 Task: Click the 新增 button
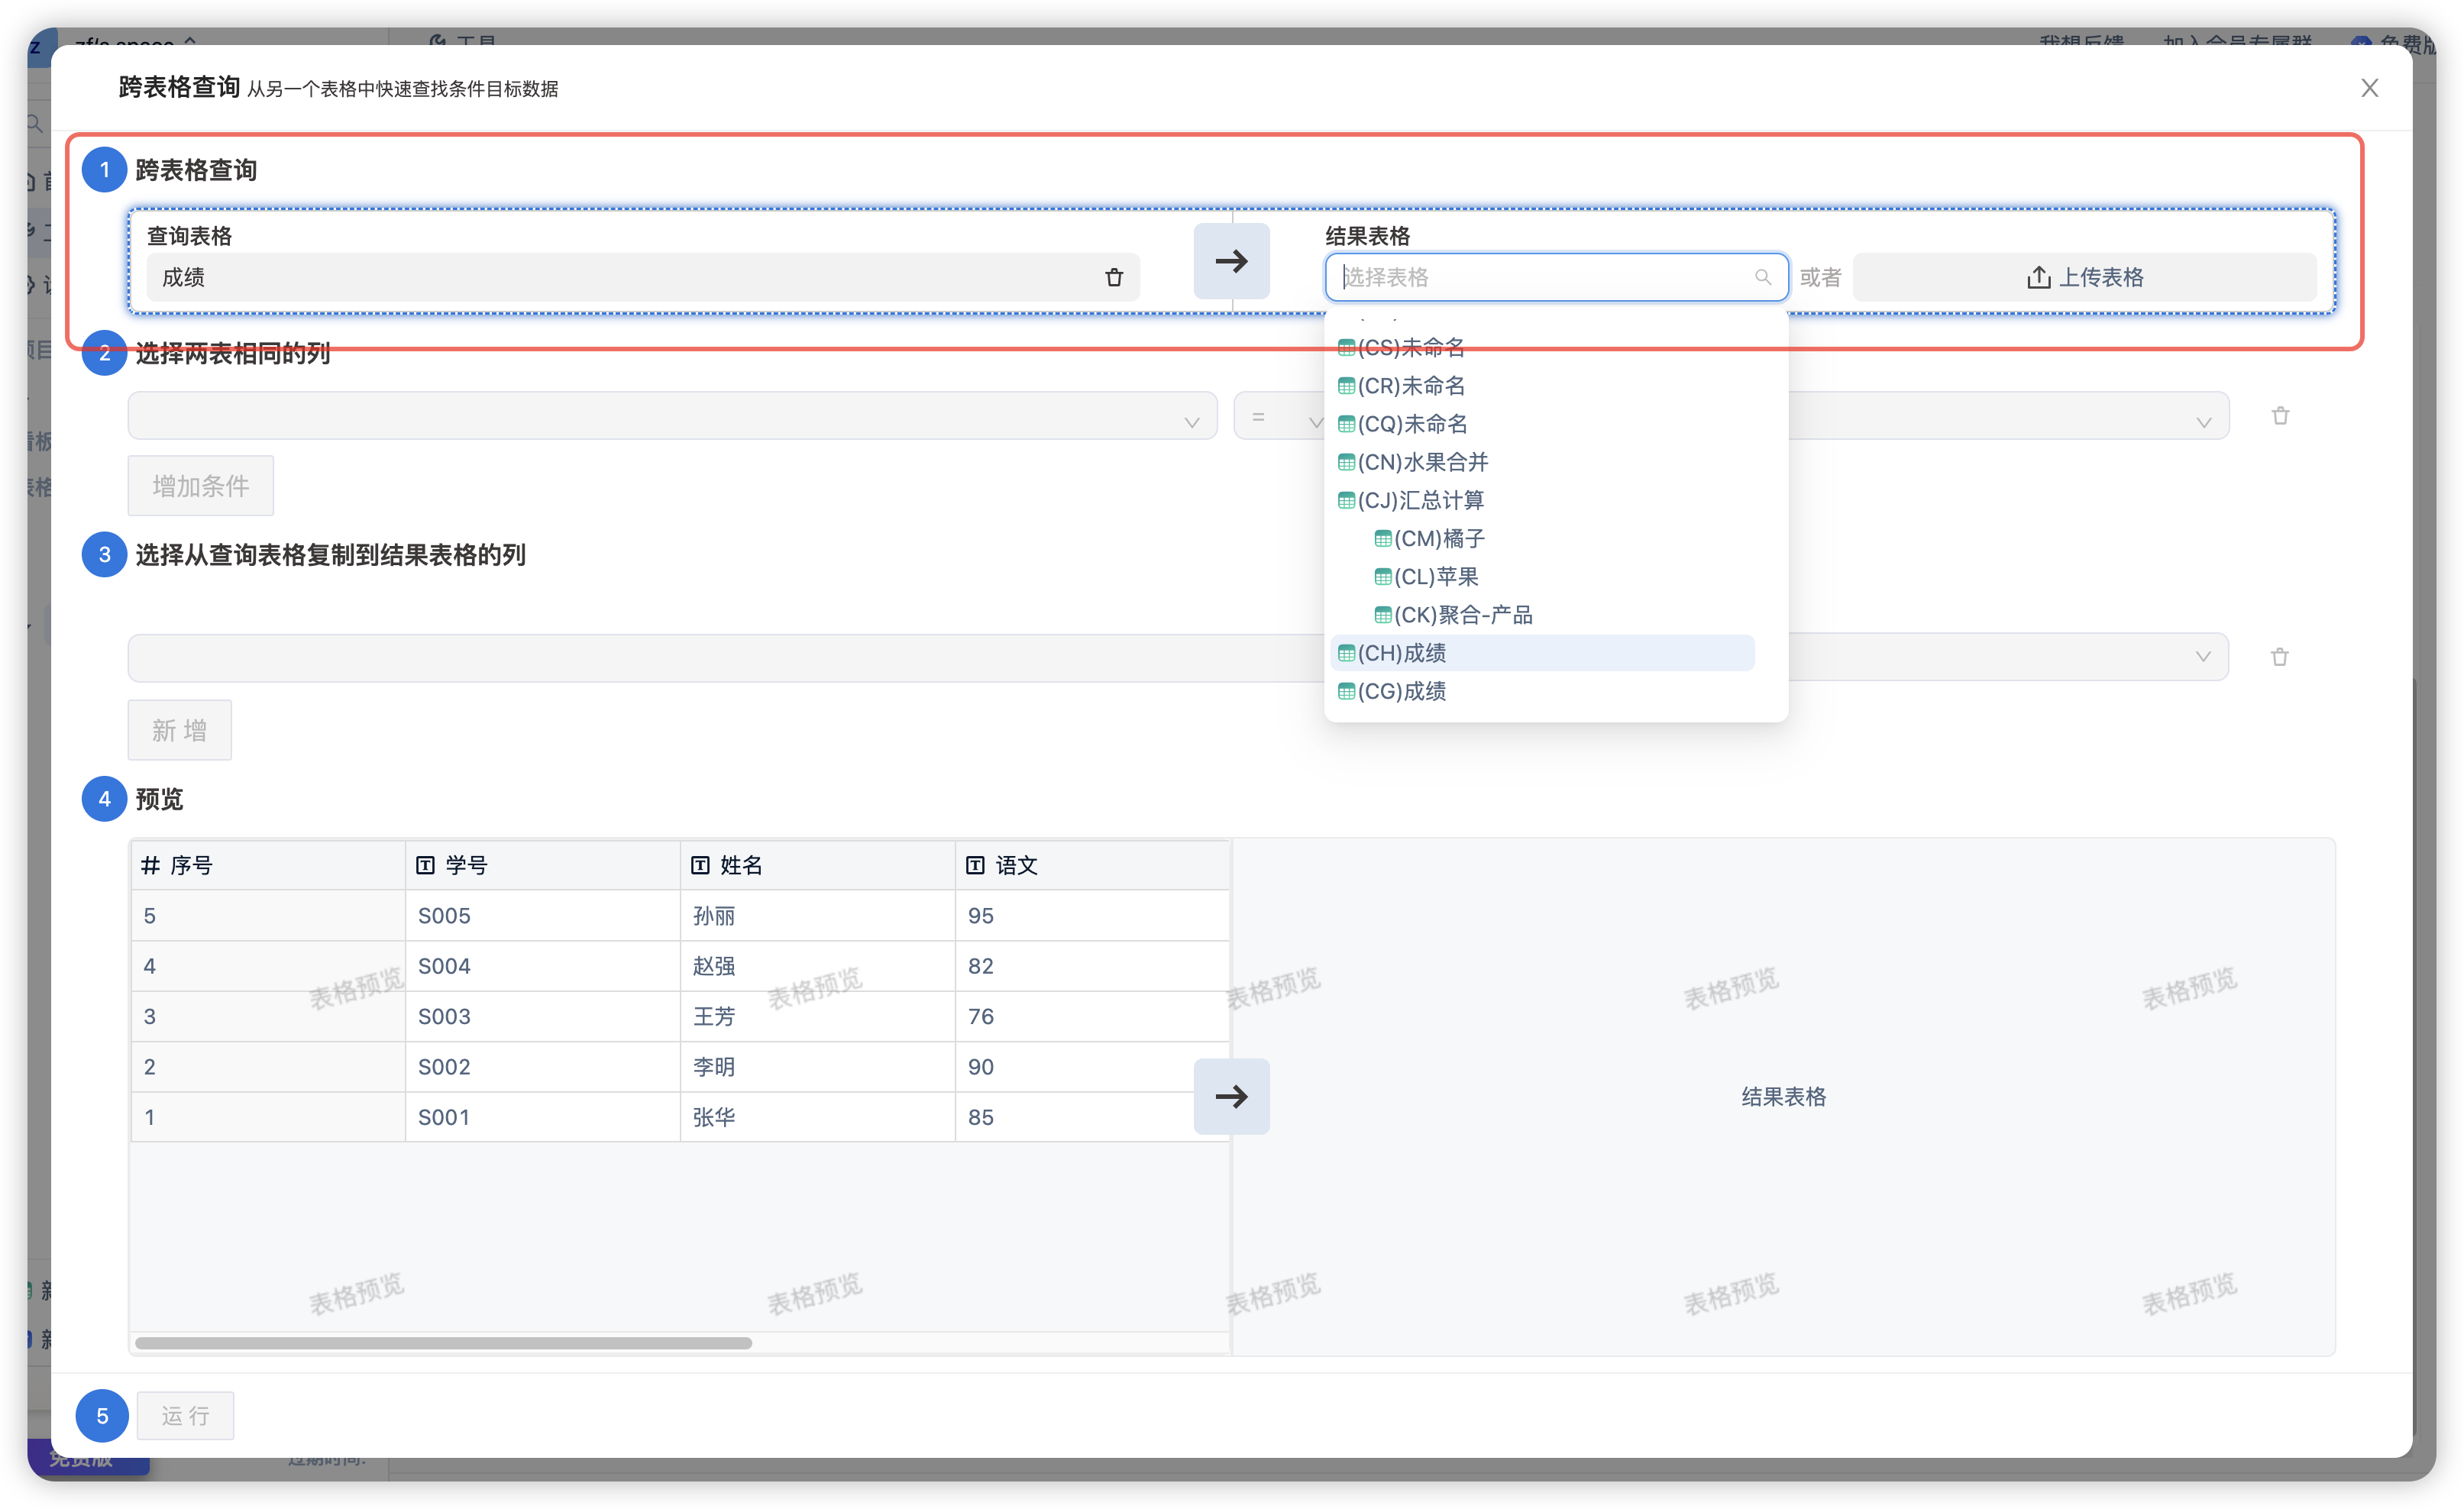(179, 730)
